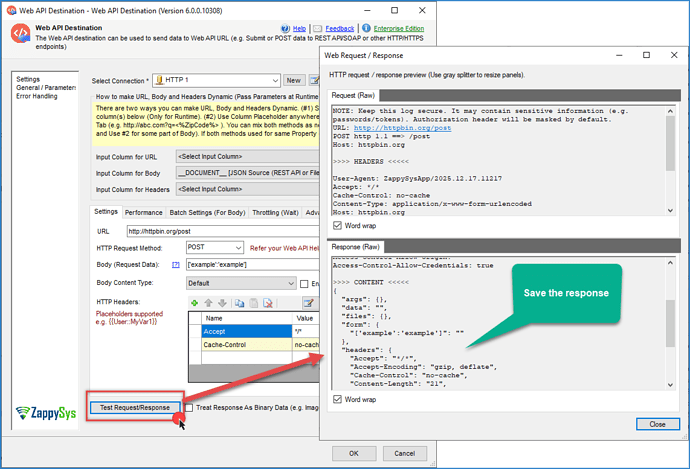This screenshot has width=690, height=469.
Task: Paste HTTP headers icon
Action: coord(254,303)
